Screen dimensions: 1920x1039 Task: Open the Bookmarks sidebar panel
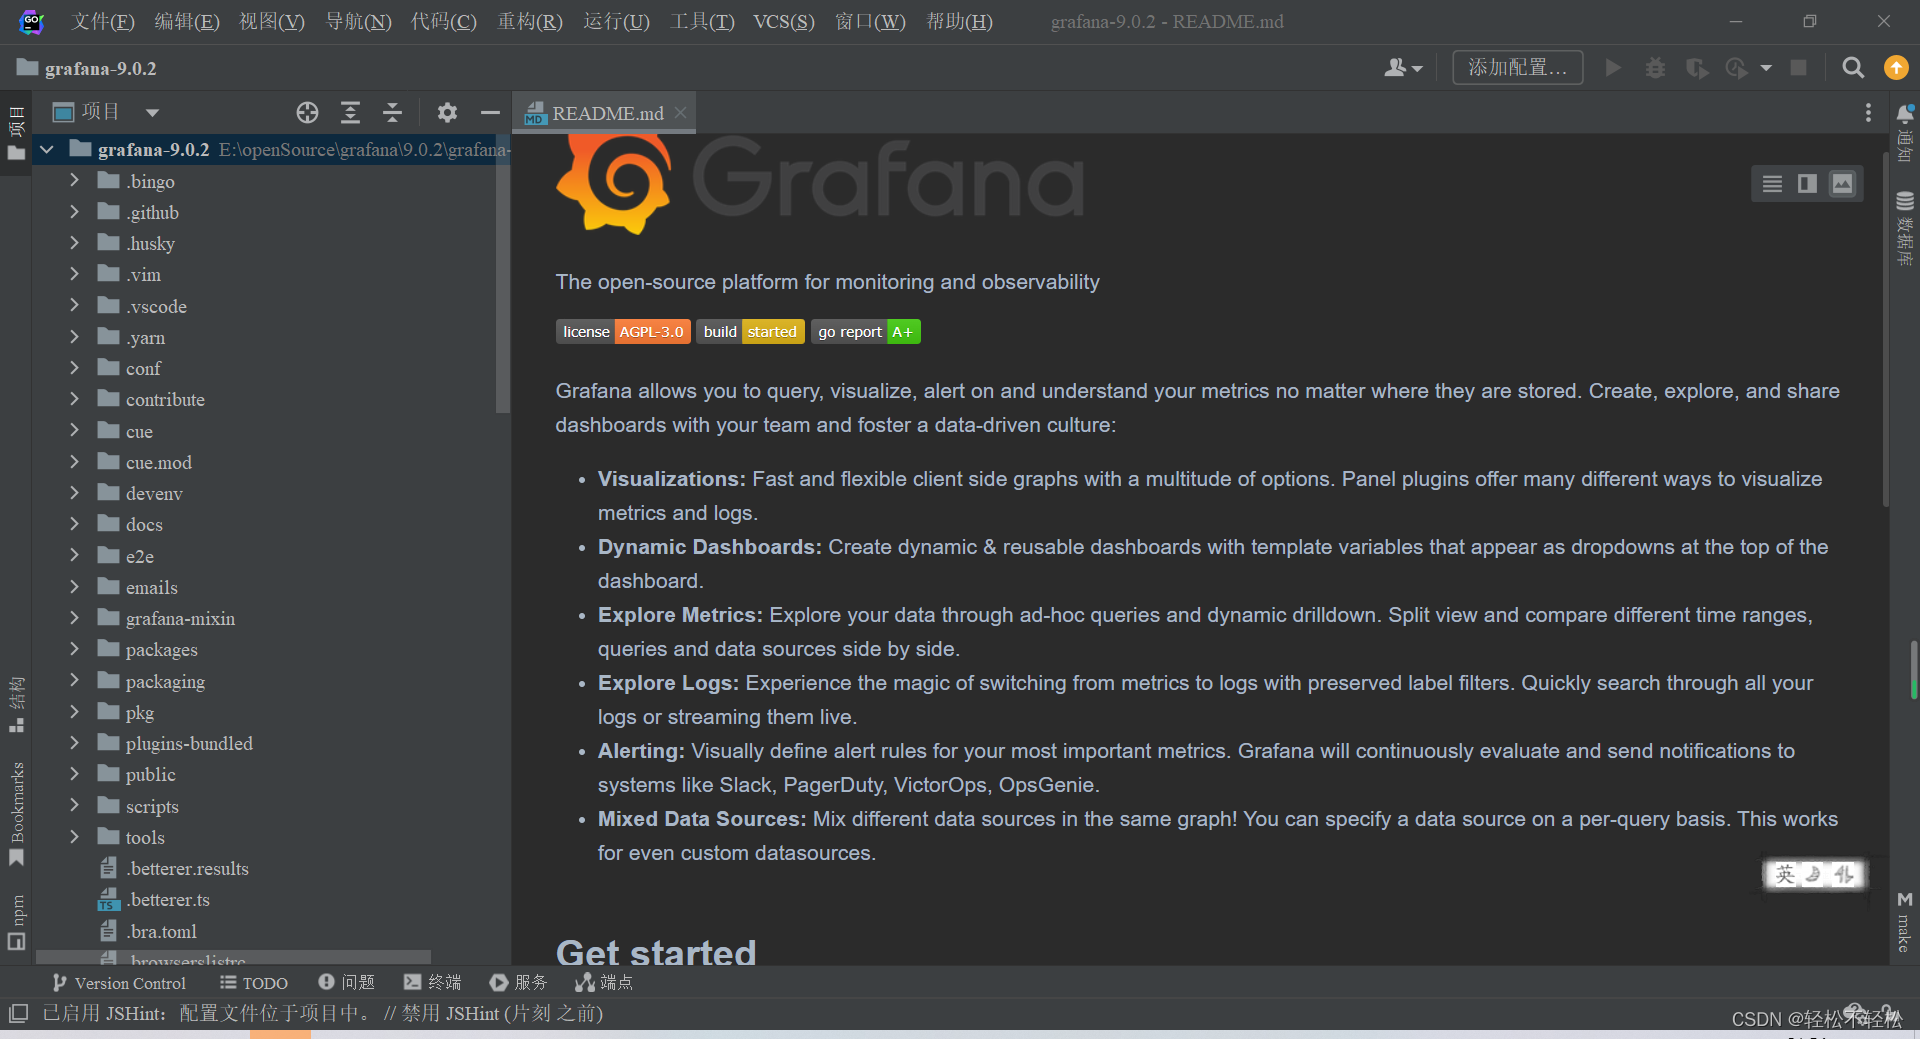[x=16, y=814]
